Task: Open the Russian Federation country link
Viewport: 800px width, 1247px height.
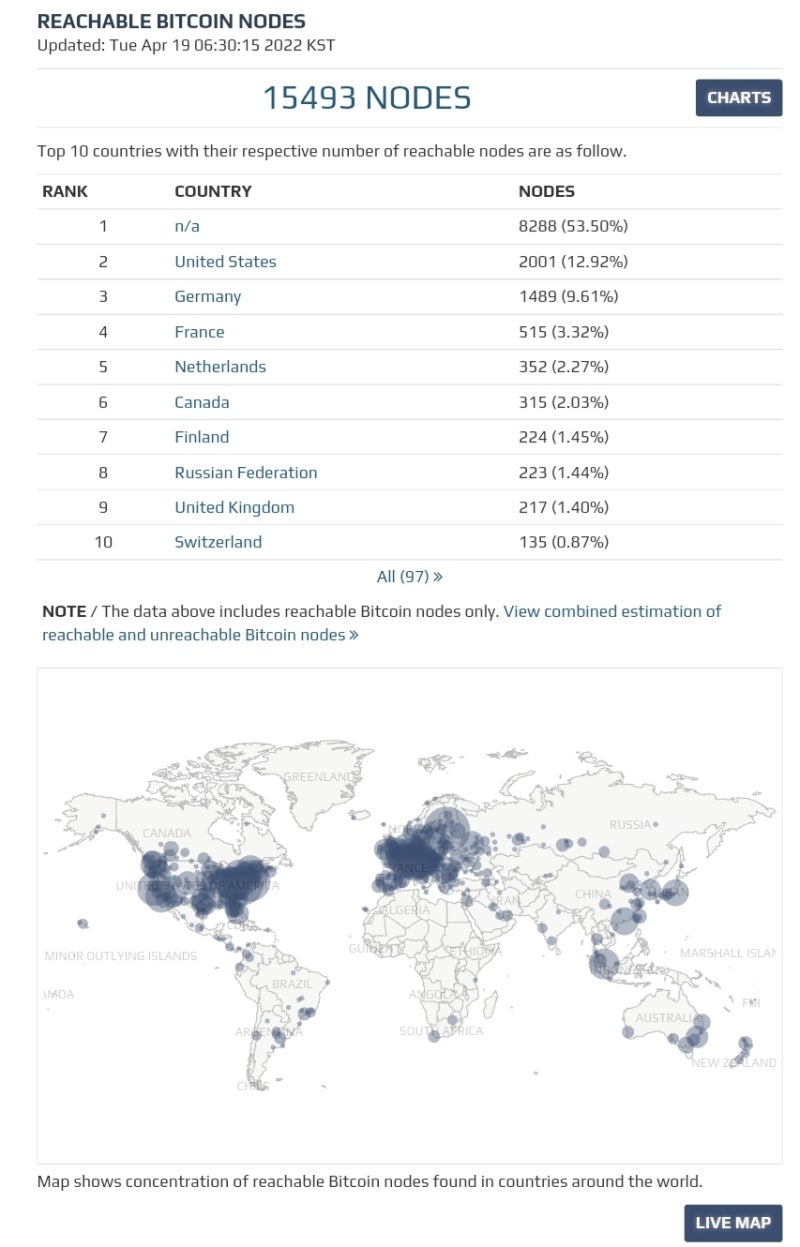Action: (246, 472)
